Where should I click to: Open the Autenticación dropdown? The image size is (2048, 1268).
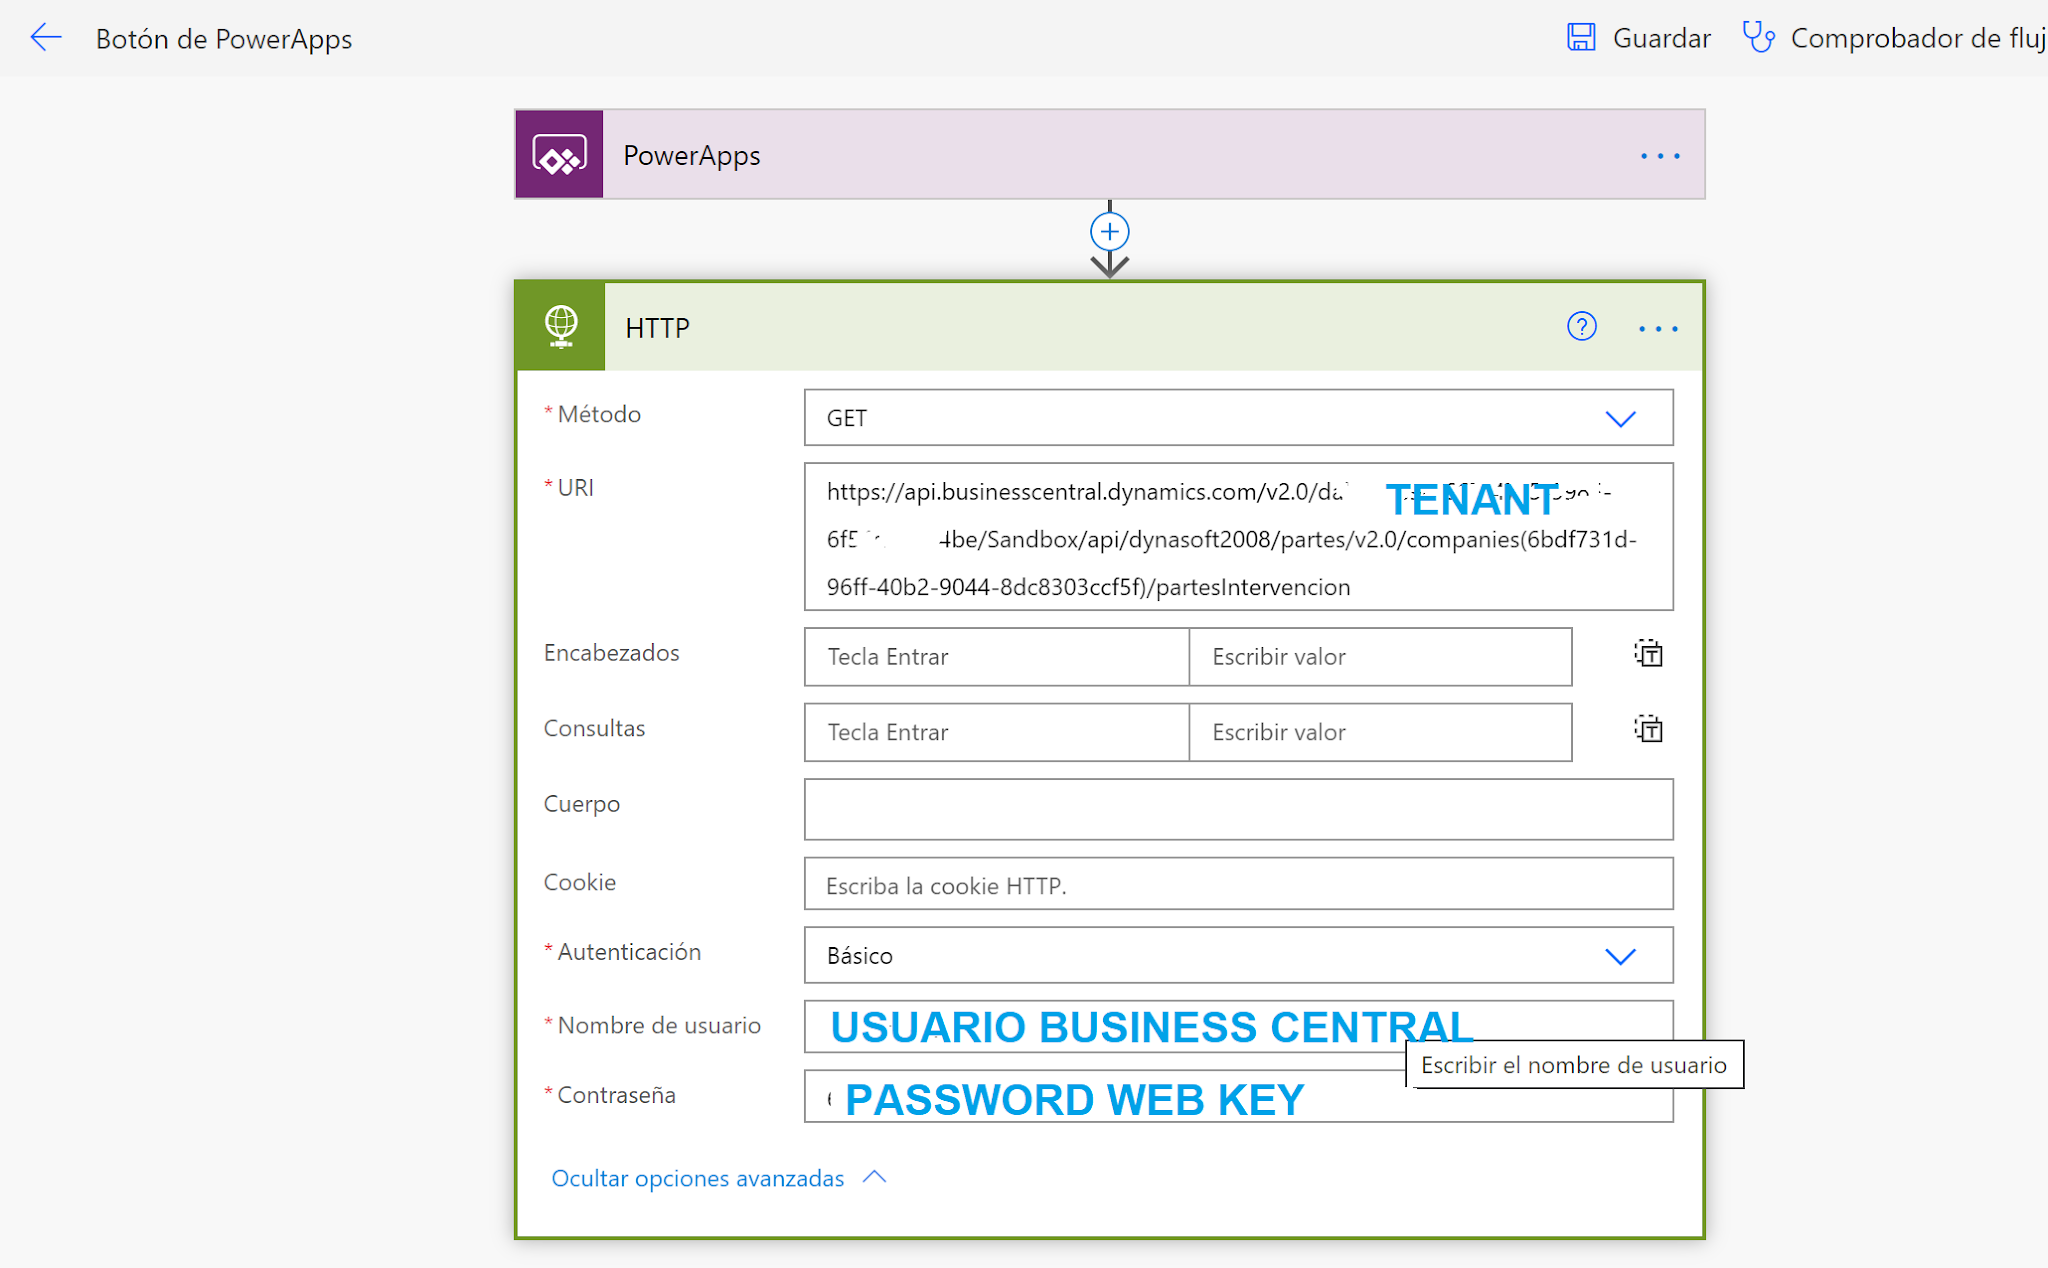point(1621,956)
